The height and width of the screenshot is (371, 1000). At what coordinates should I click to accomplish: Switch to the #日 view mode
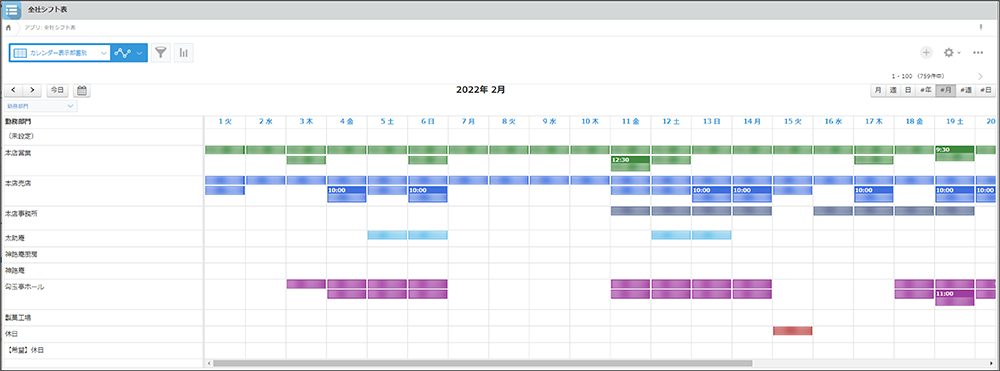click(x=985, y=91)
